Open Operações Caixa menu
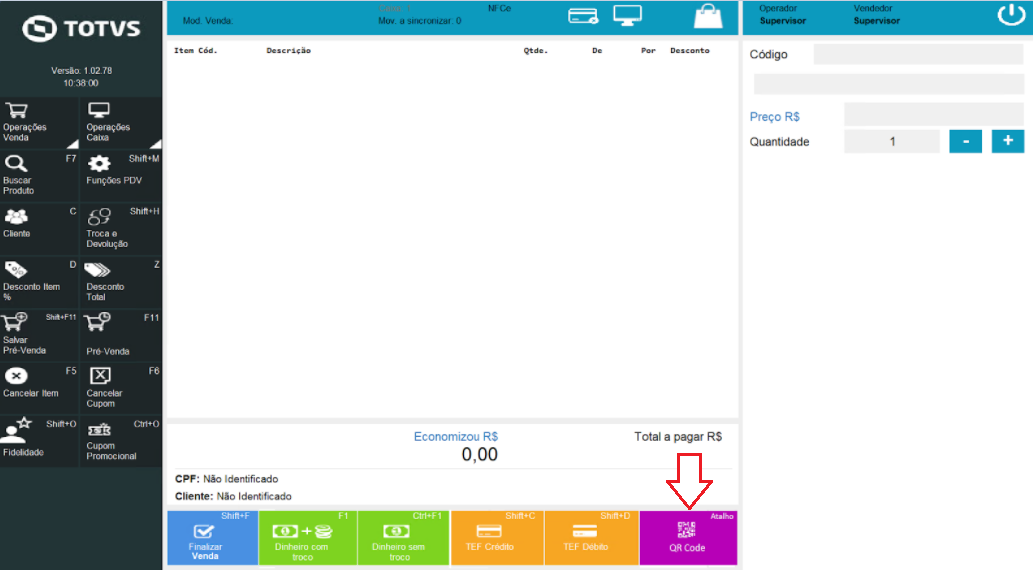The width and height of the screenshot is (1033, 570). coord(121,123)
